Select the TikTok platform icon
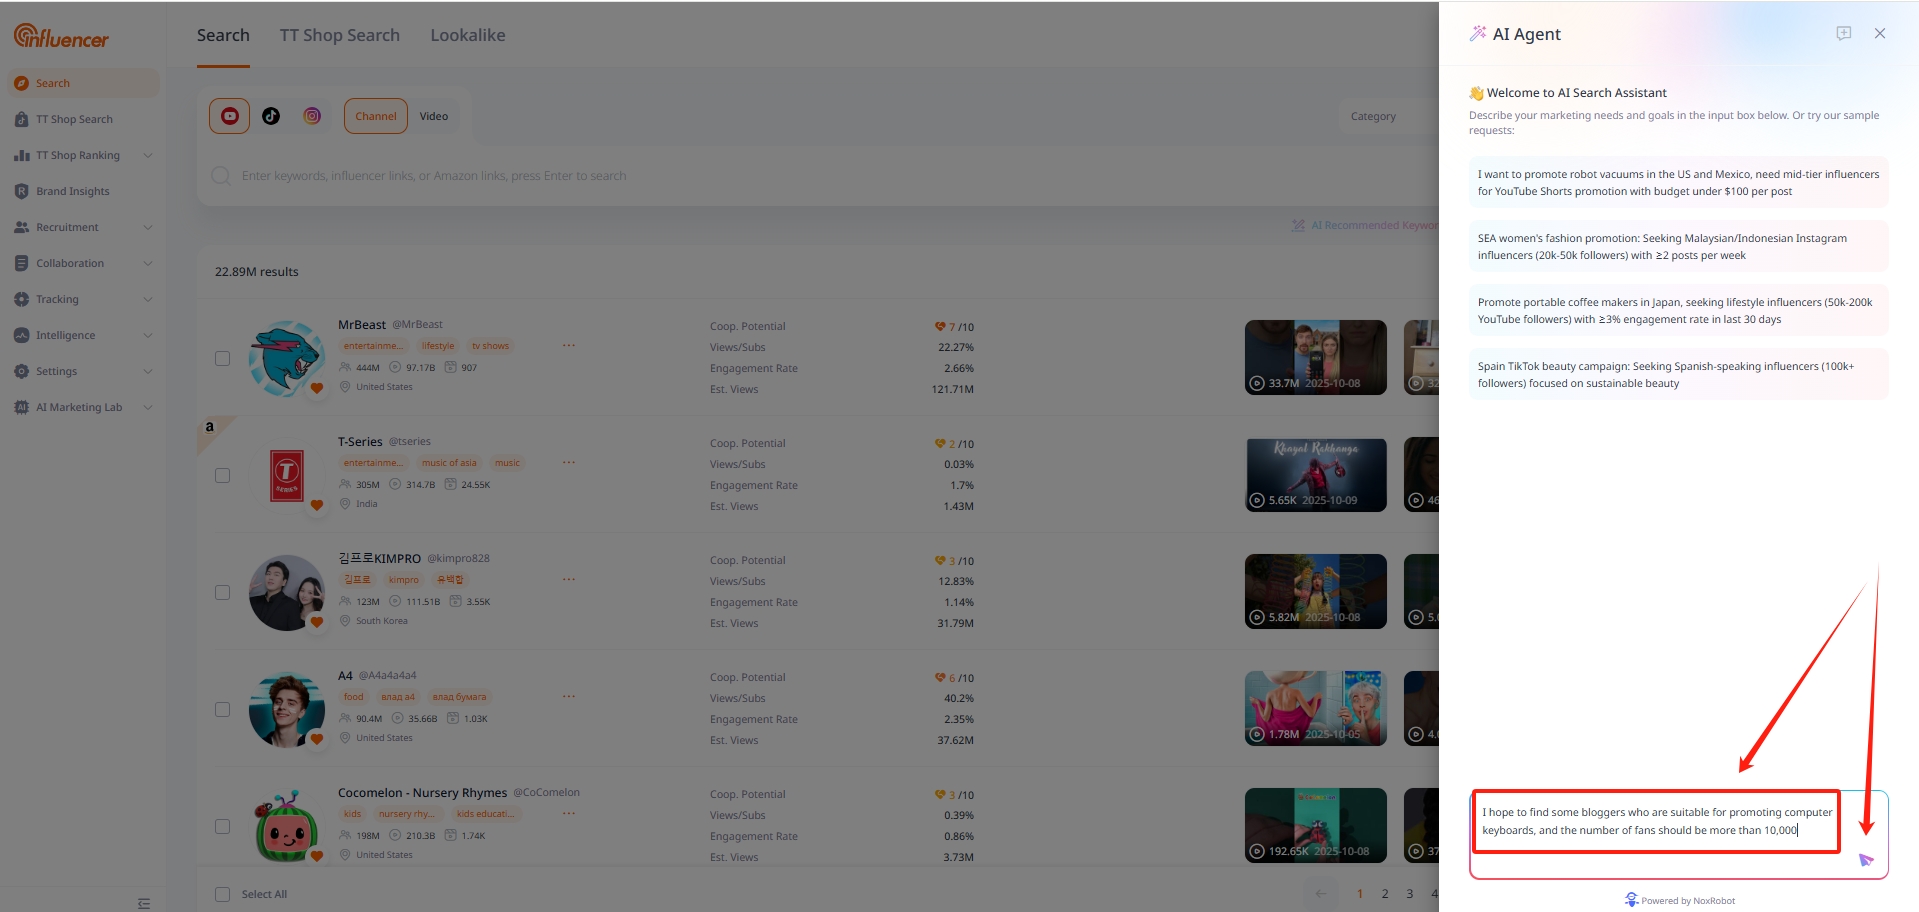1919x912 pixels. coord(271,116)
